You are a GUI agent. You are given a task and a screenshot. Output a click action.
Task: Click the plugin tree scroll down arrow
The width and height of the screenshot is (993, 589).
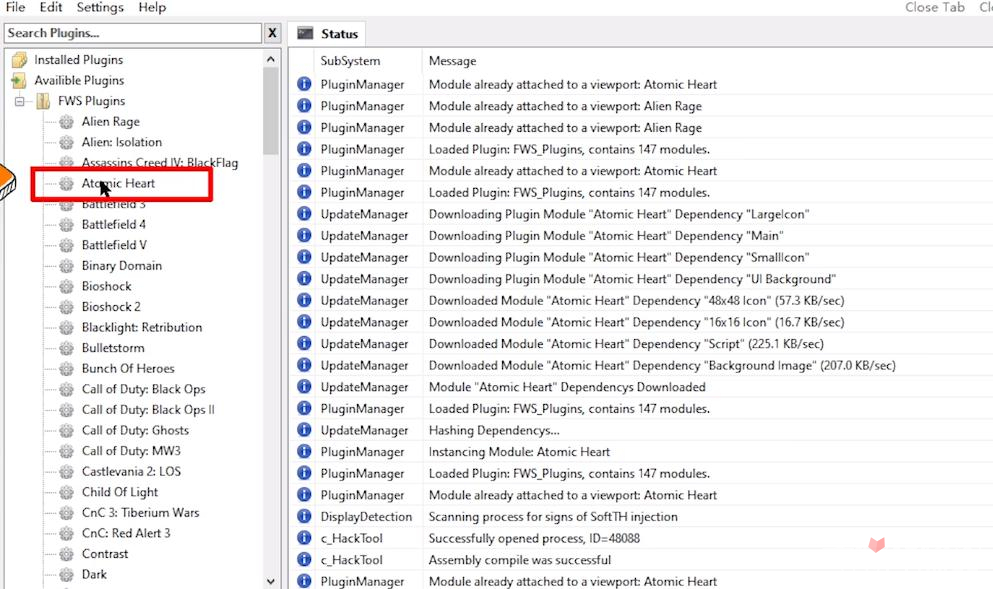[271, 581]
